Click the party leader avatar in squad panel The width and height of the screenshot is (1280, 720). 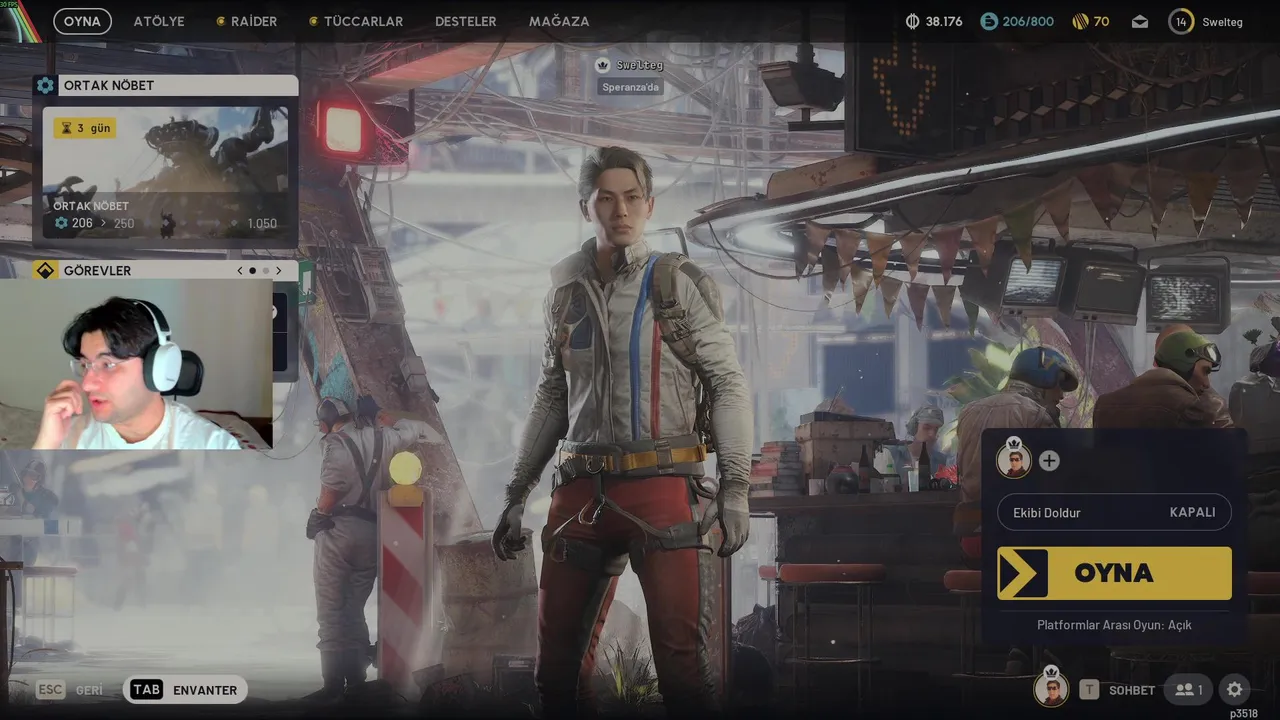(1013, 460)
